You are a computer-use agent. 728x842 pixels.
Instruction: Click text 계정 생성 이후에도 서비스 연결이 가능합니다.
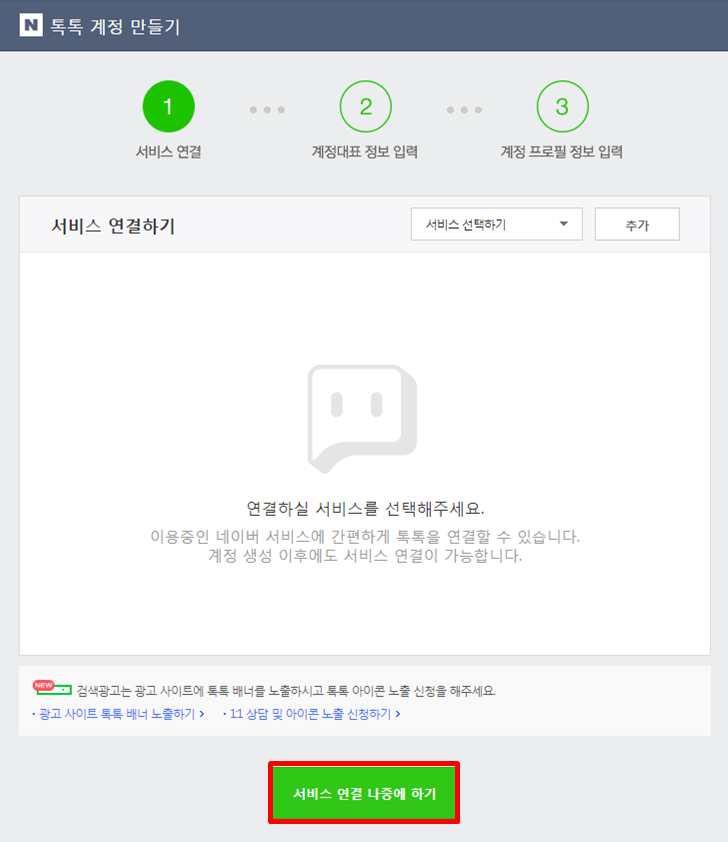pyautogui.click(x=365, y=556)
